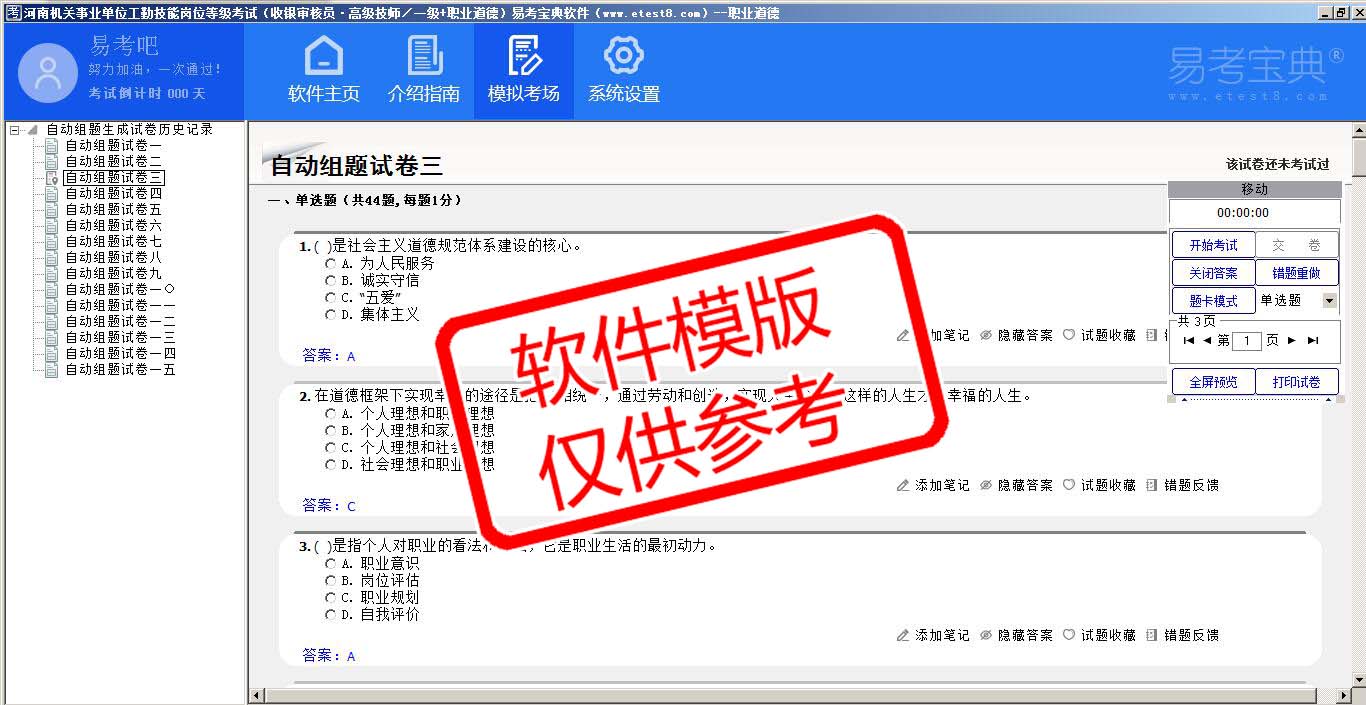The image size is (1366, 705).
Task: Click the heart icon to favorite question 3
Action: 1069,635
